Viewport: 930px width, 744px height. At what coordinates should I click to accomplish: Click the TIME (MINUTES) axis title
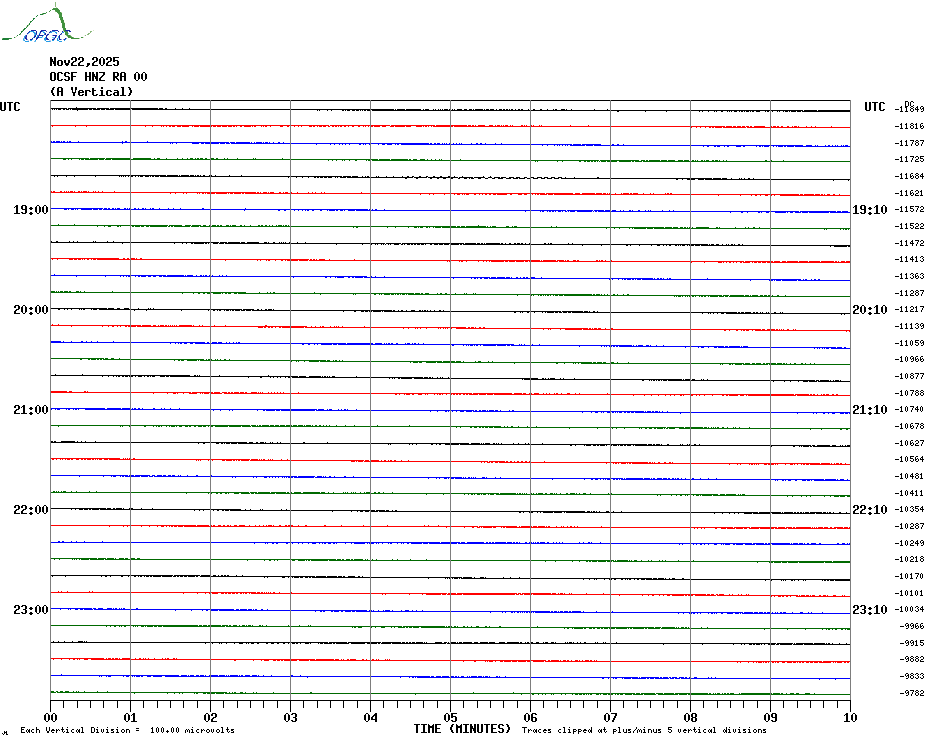pyautogui.click(x=462, y=729)
